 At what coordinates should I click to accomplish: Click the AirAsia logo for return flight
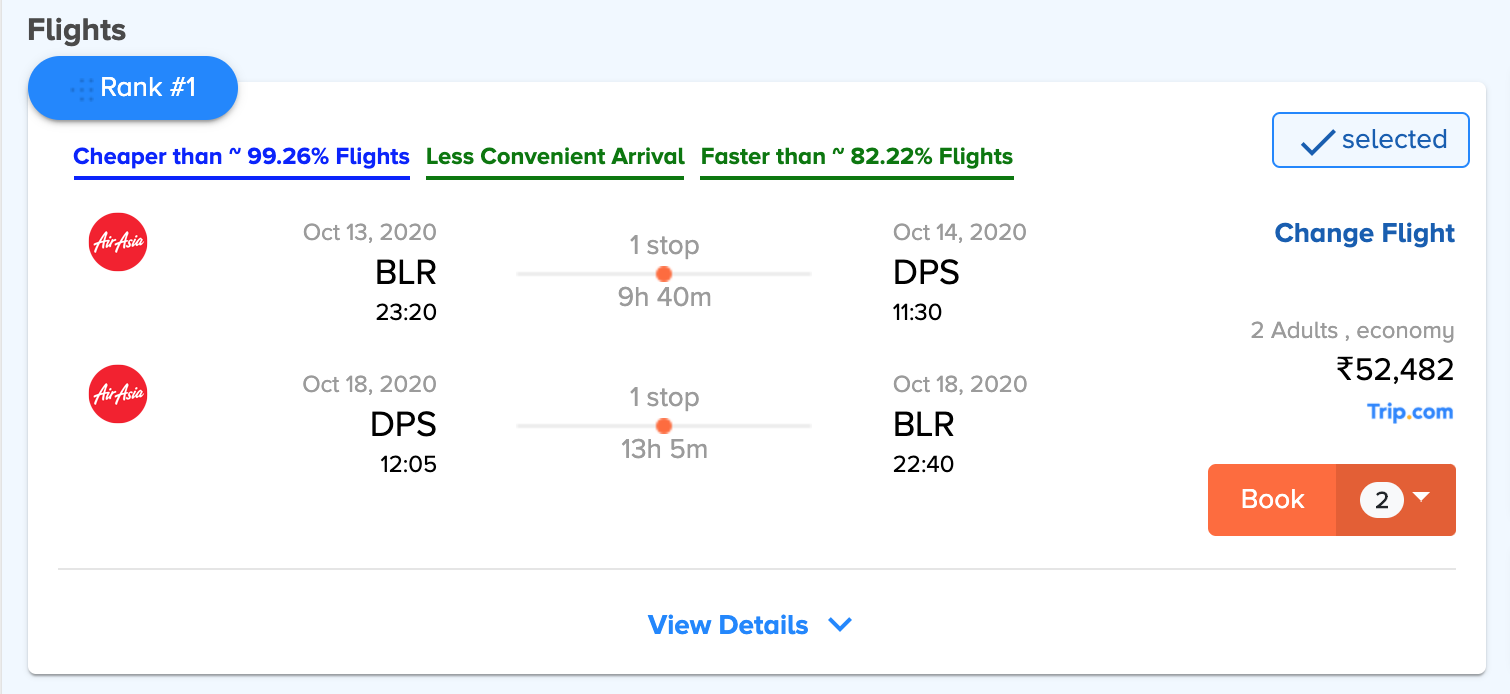(x=118, y=394)
